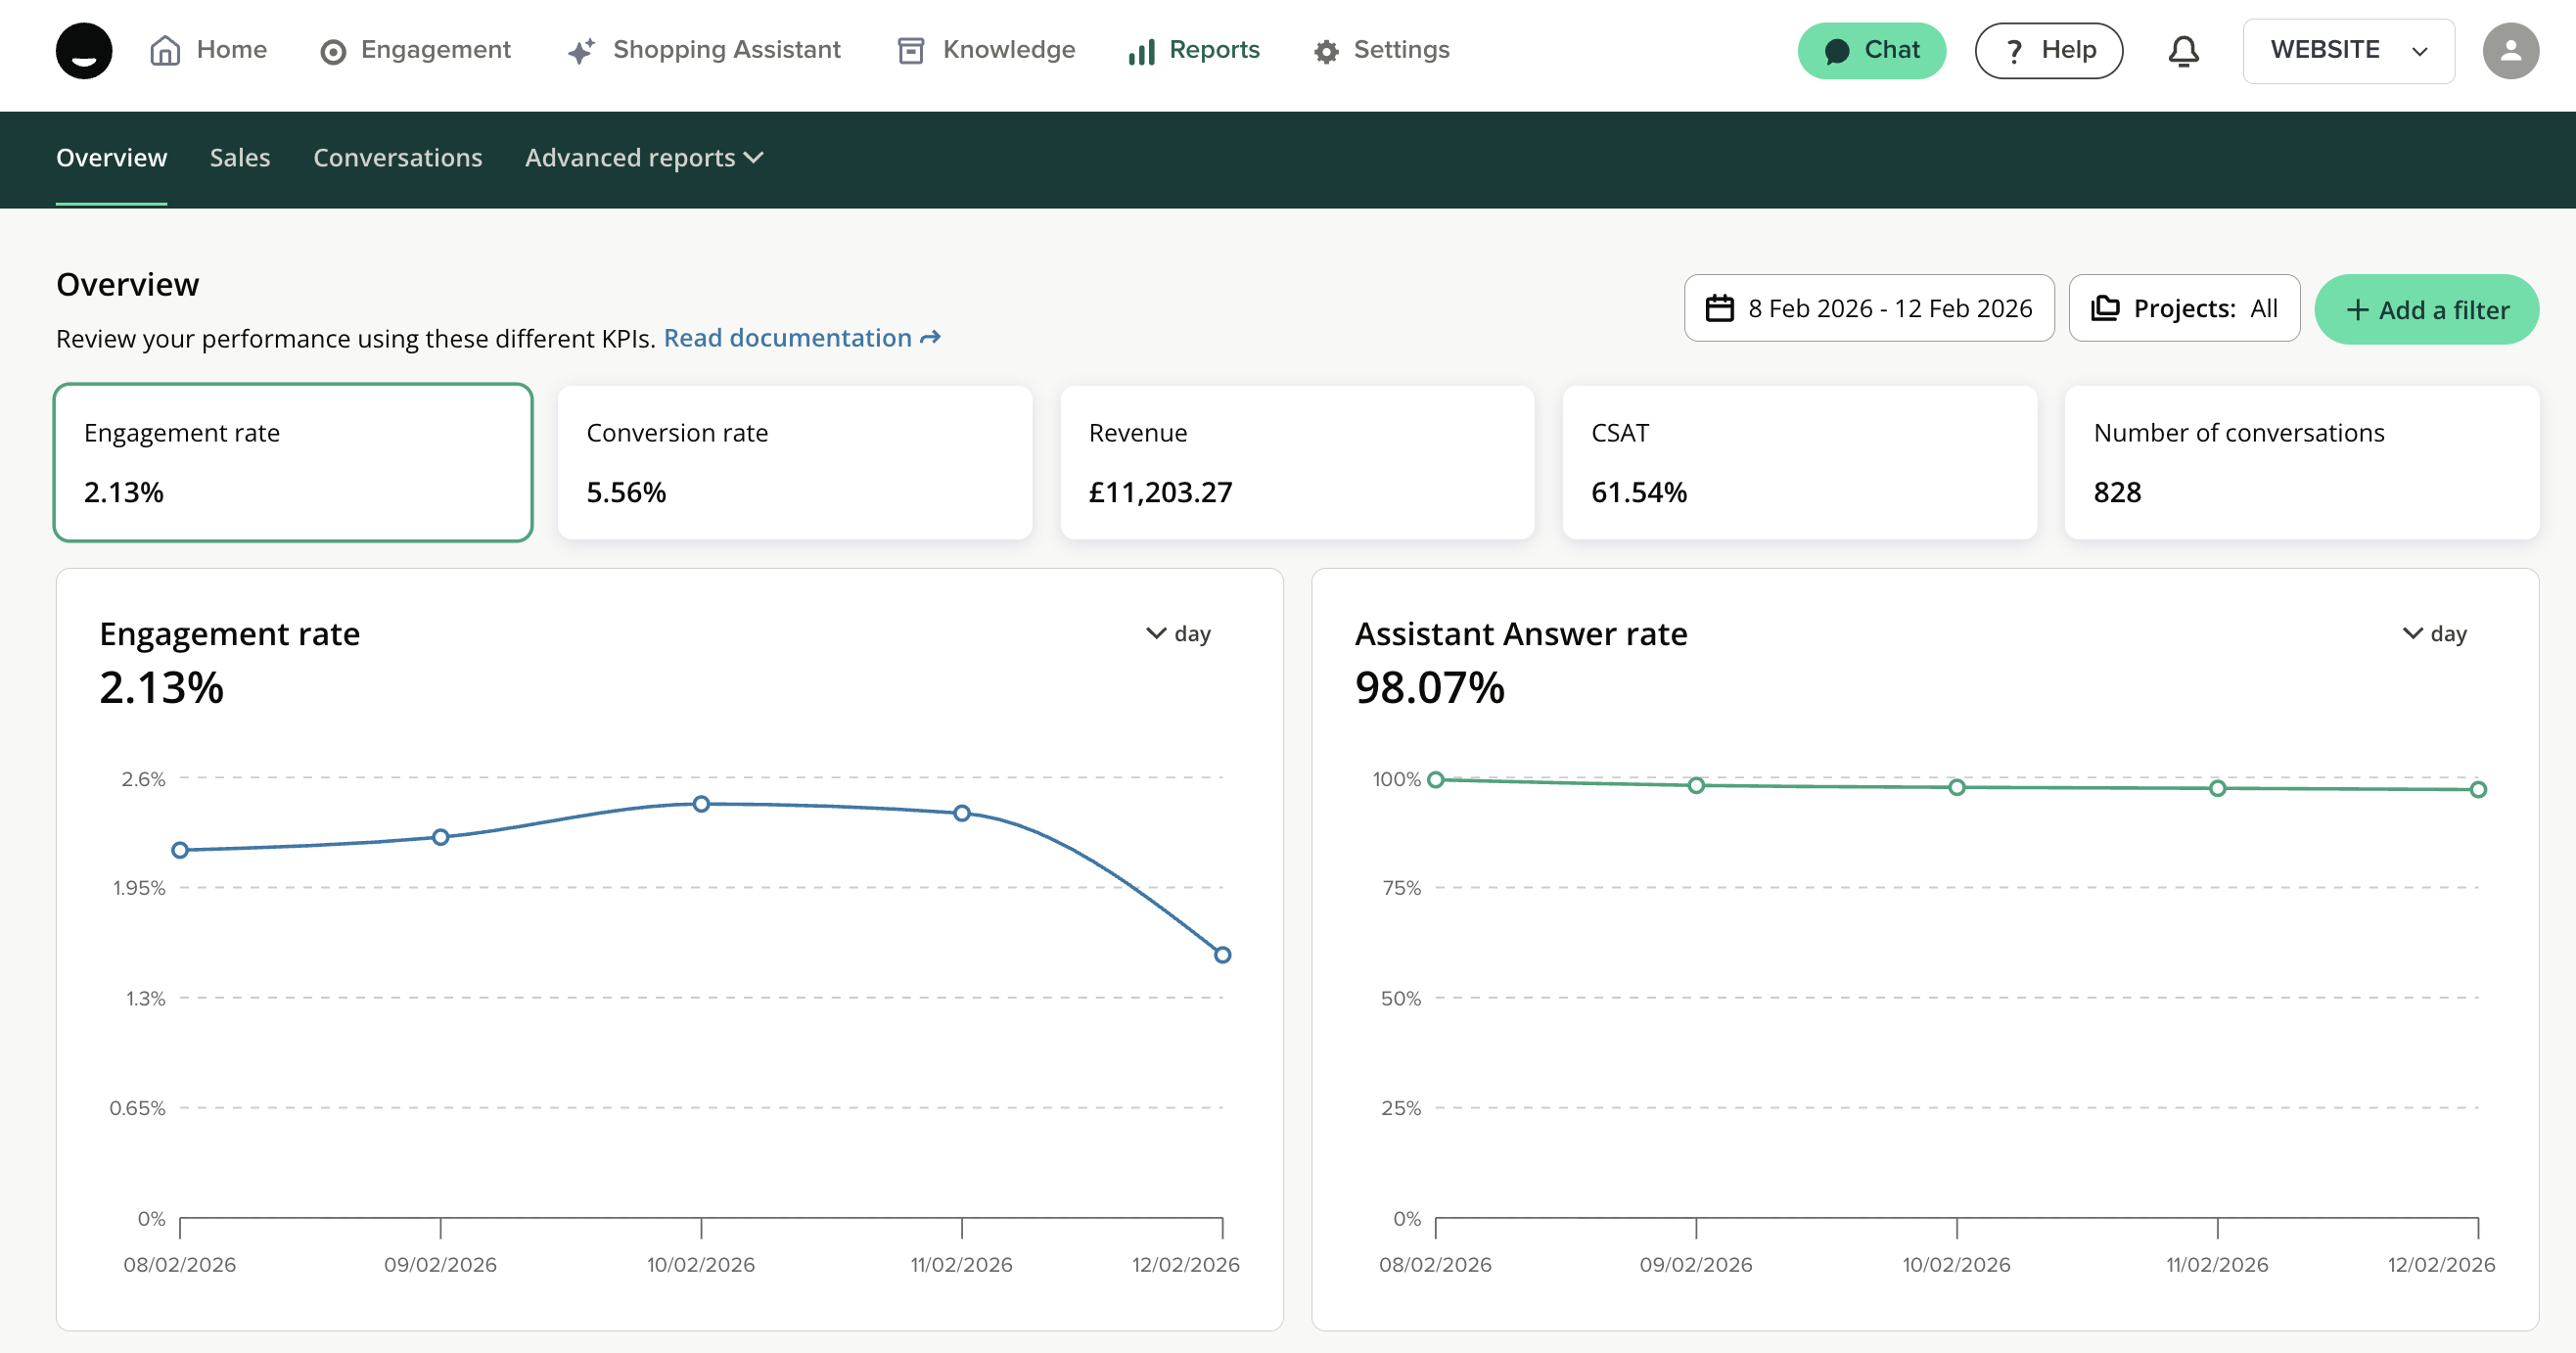Click the black smiley logo icon
This screenshot has width=2576, height=1353.
[84, 51]
